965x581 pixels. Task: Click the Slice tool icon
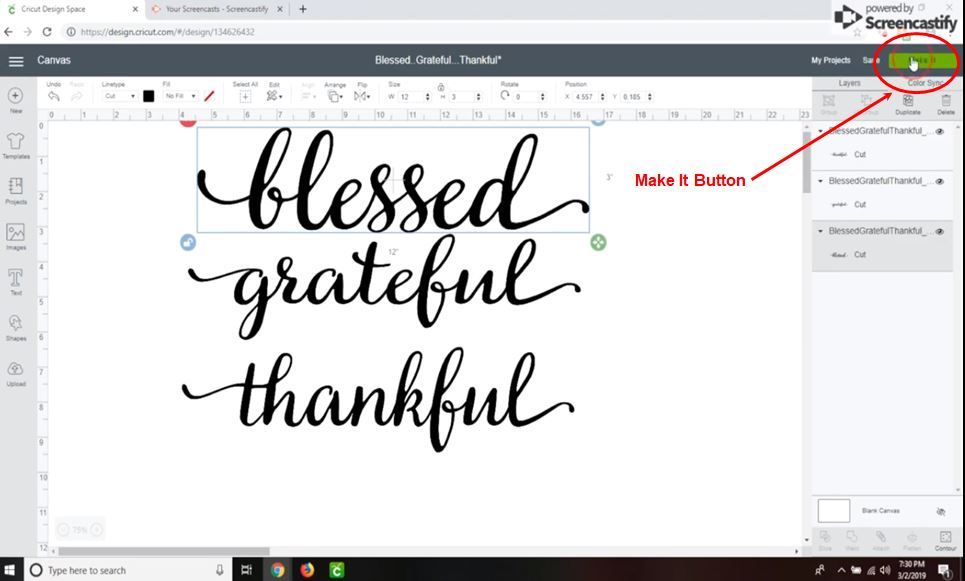point(825,537)
